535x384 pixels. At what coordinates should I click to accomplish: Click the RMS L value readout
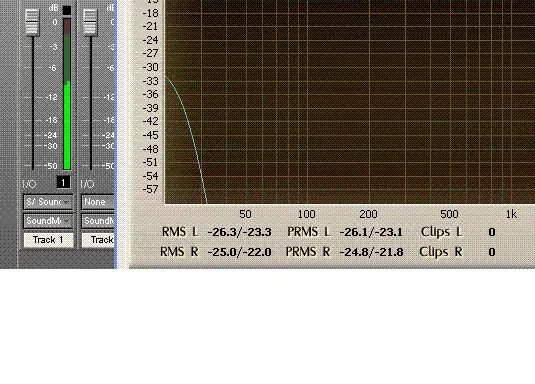coord(240,232)
